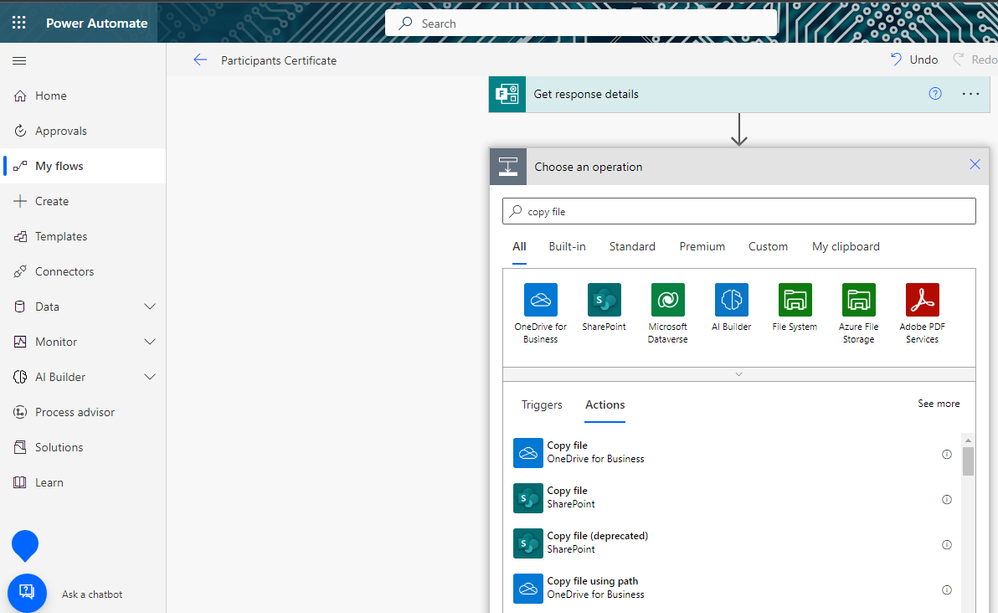Select the Actions tab

point(605,405)
